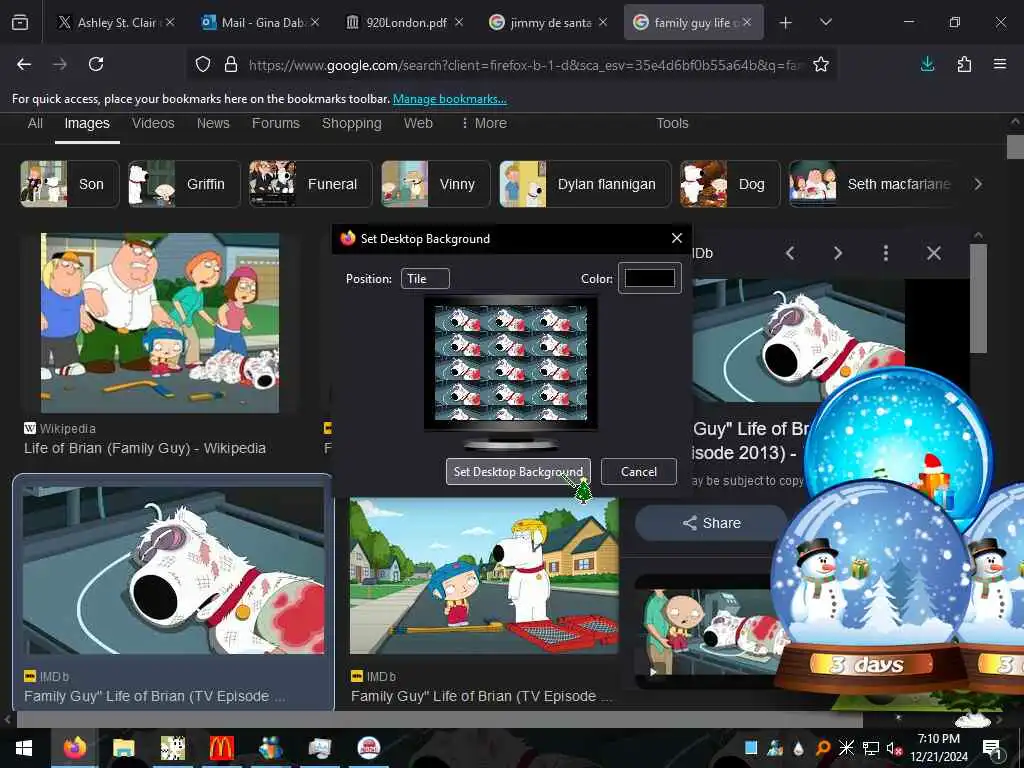Open the Manage bookmarks link

pos(449,99)
